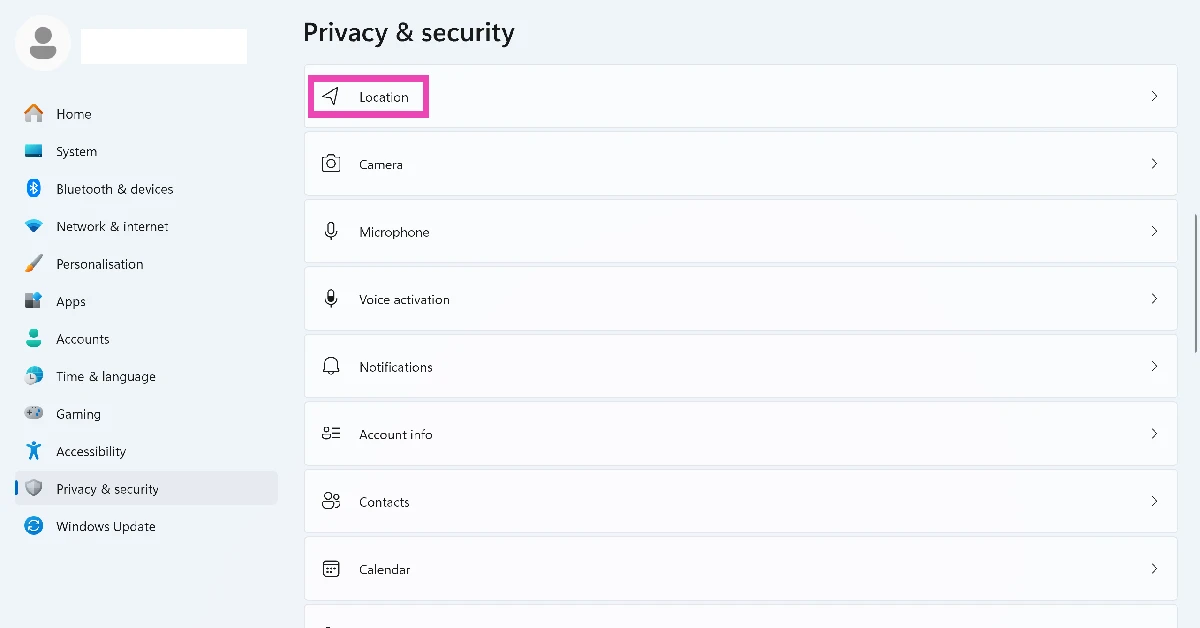Switch to the System section

pyautogui.click(x=77, y=151)
